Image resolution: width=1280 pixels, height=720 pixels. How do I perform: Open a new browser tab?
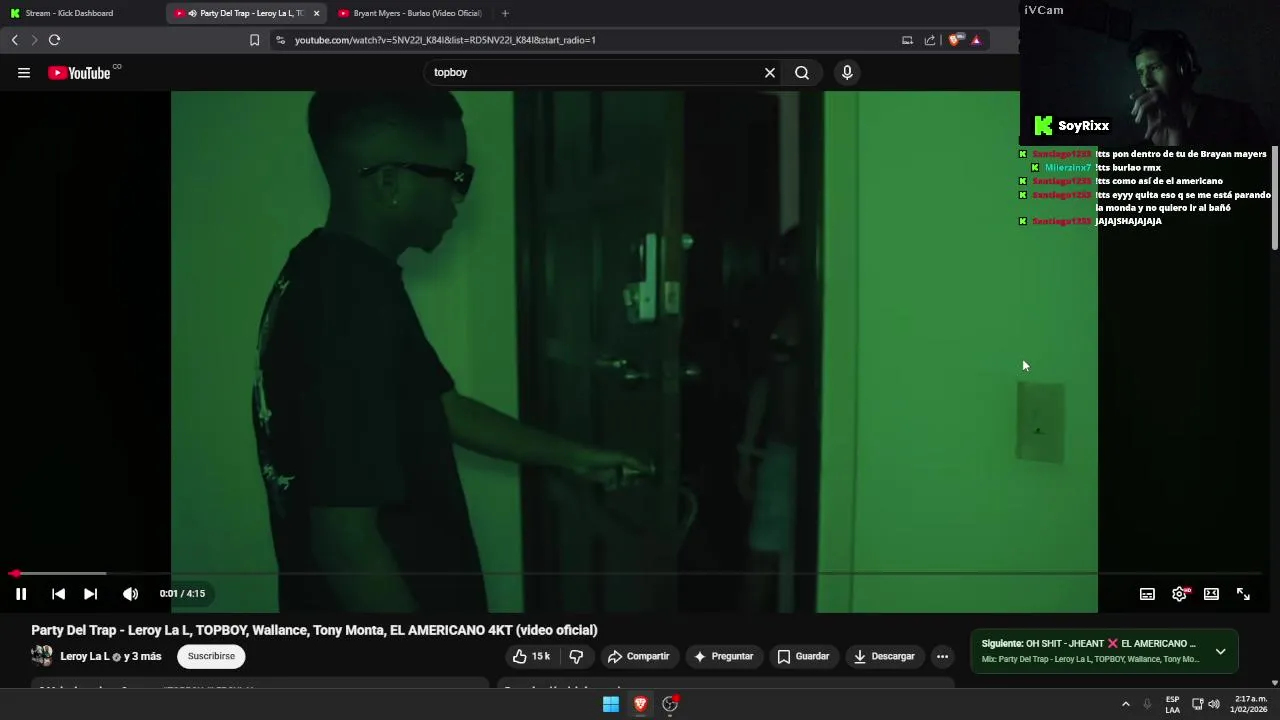505,13
